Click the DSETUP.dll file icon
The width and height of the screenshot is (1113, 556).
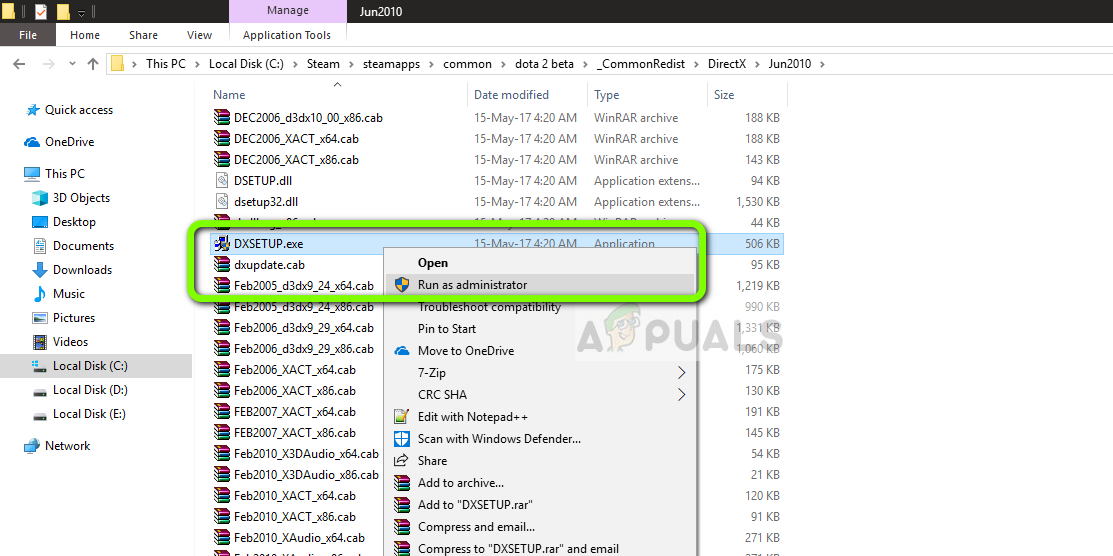tap(222, 180)
